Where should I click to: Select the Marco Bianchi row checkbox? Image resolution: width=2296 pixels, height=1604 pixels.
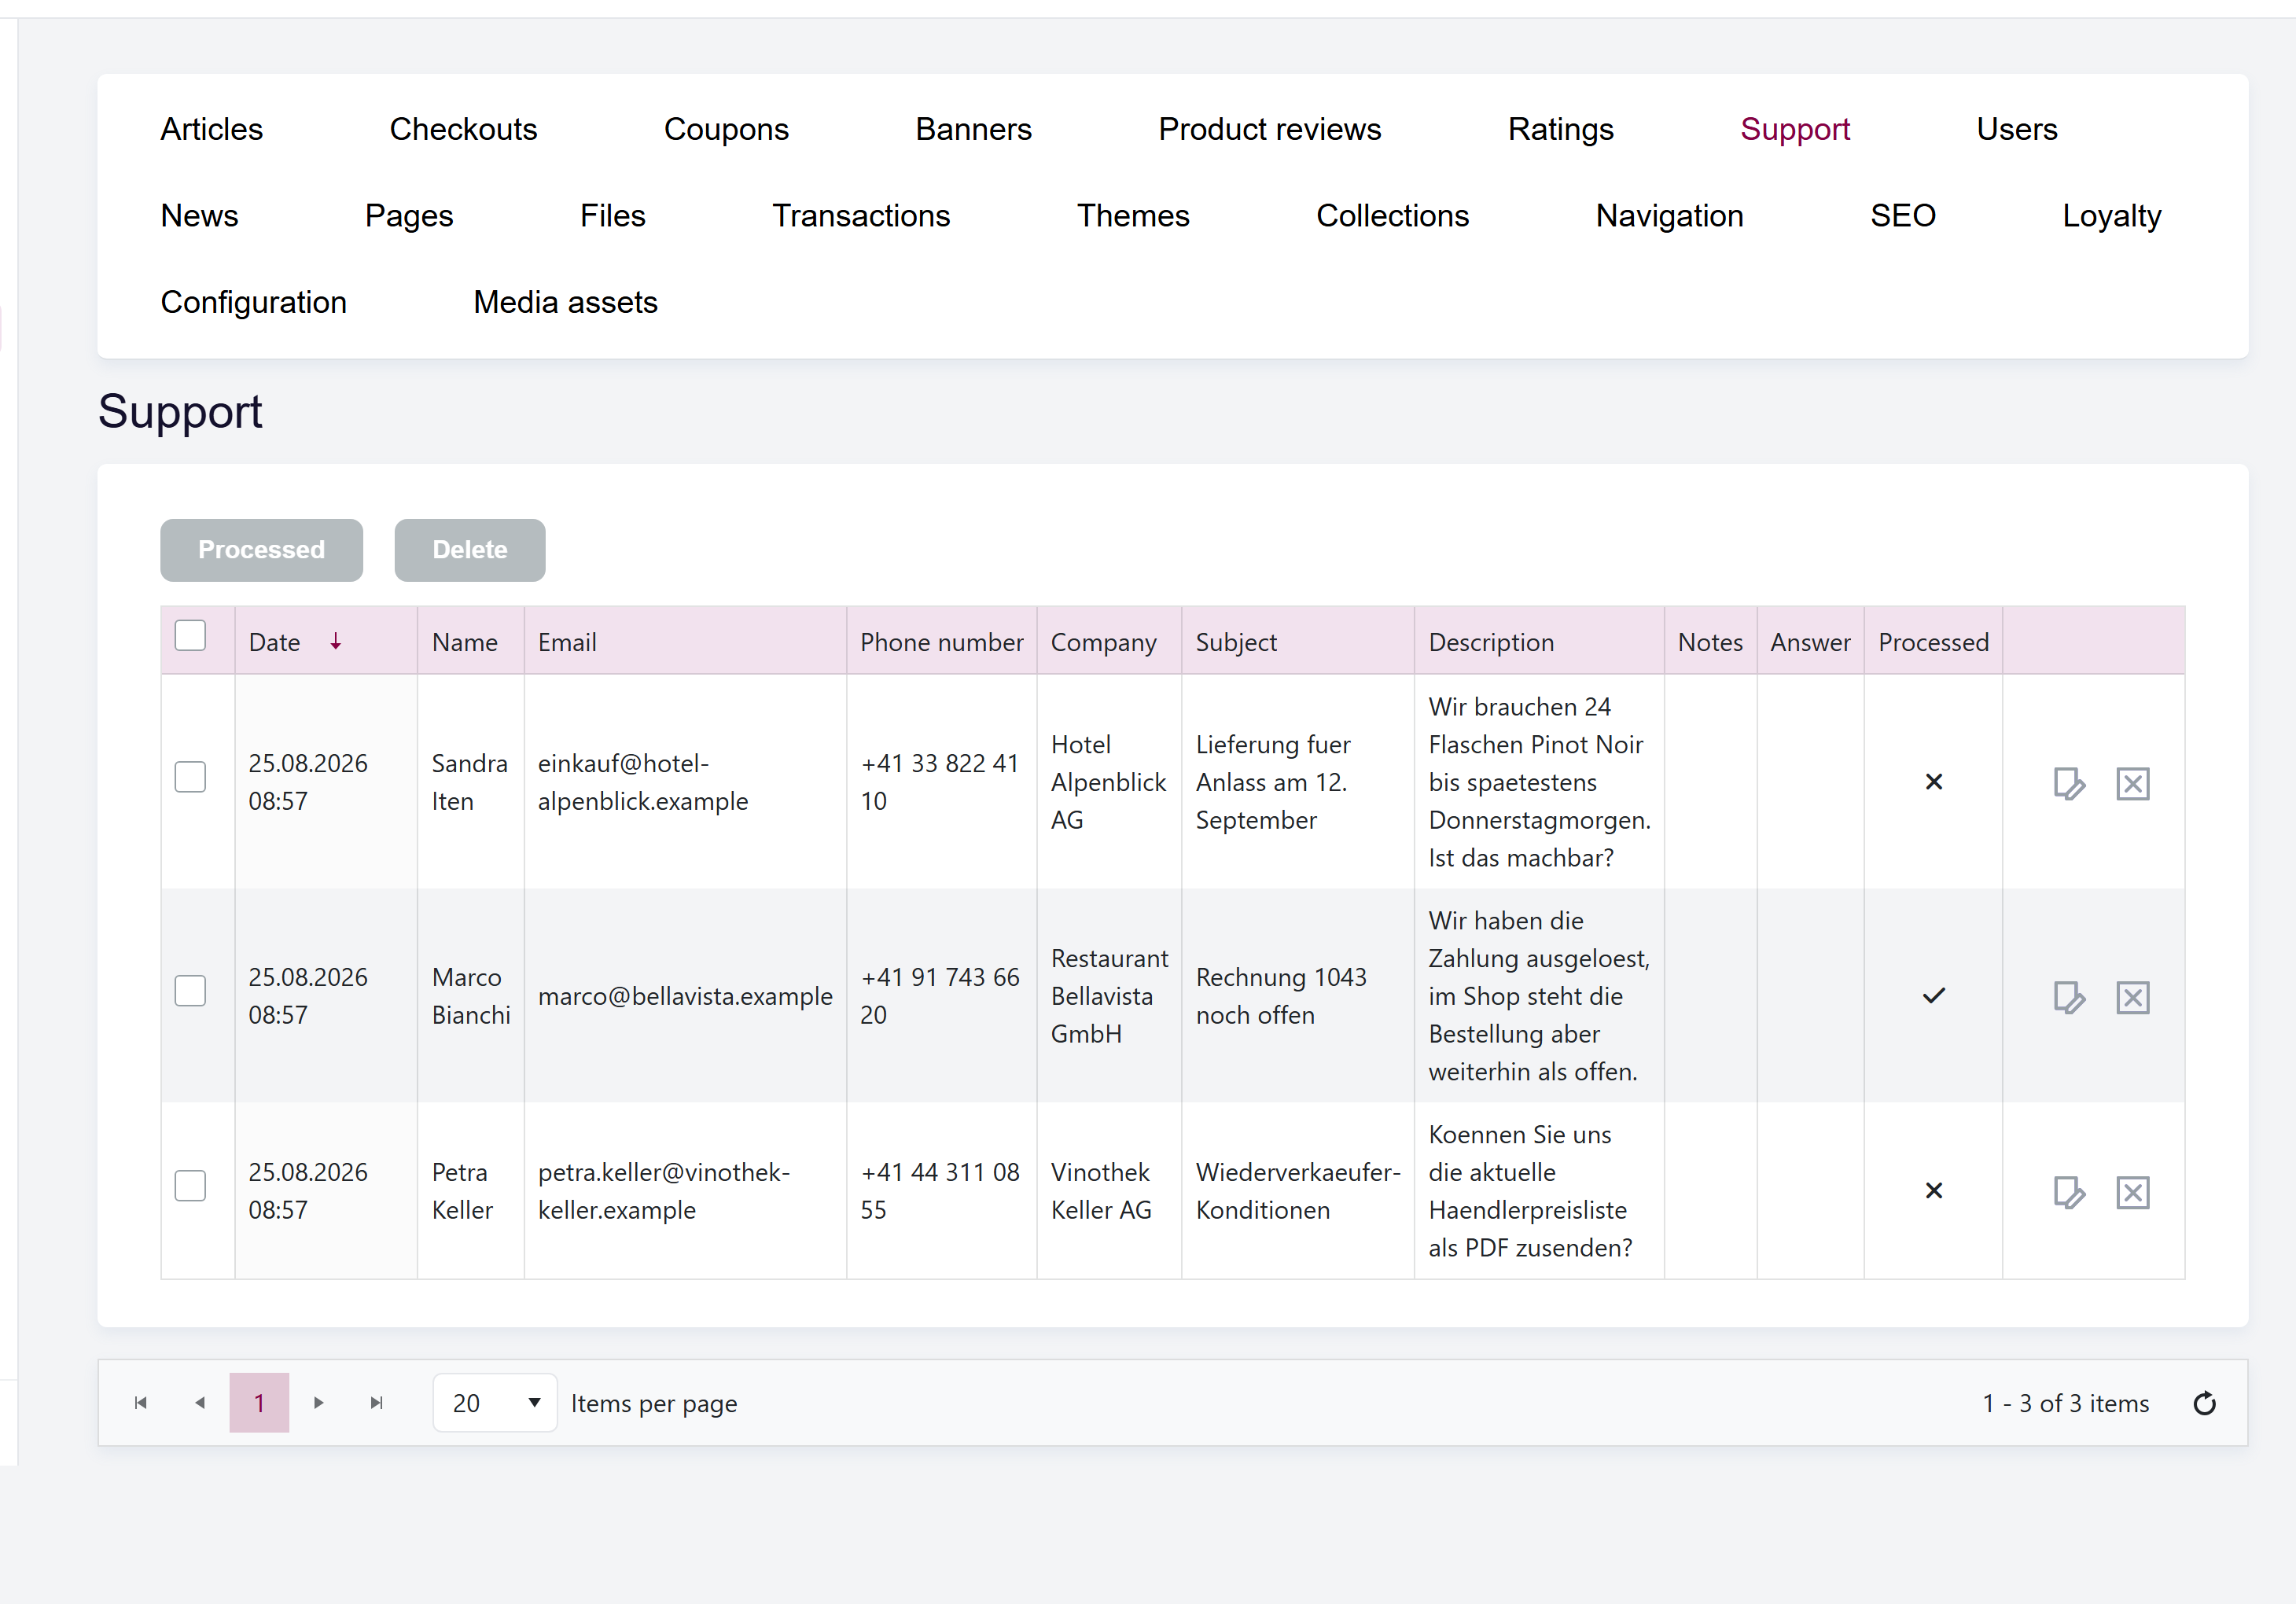[190, 991]
